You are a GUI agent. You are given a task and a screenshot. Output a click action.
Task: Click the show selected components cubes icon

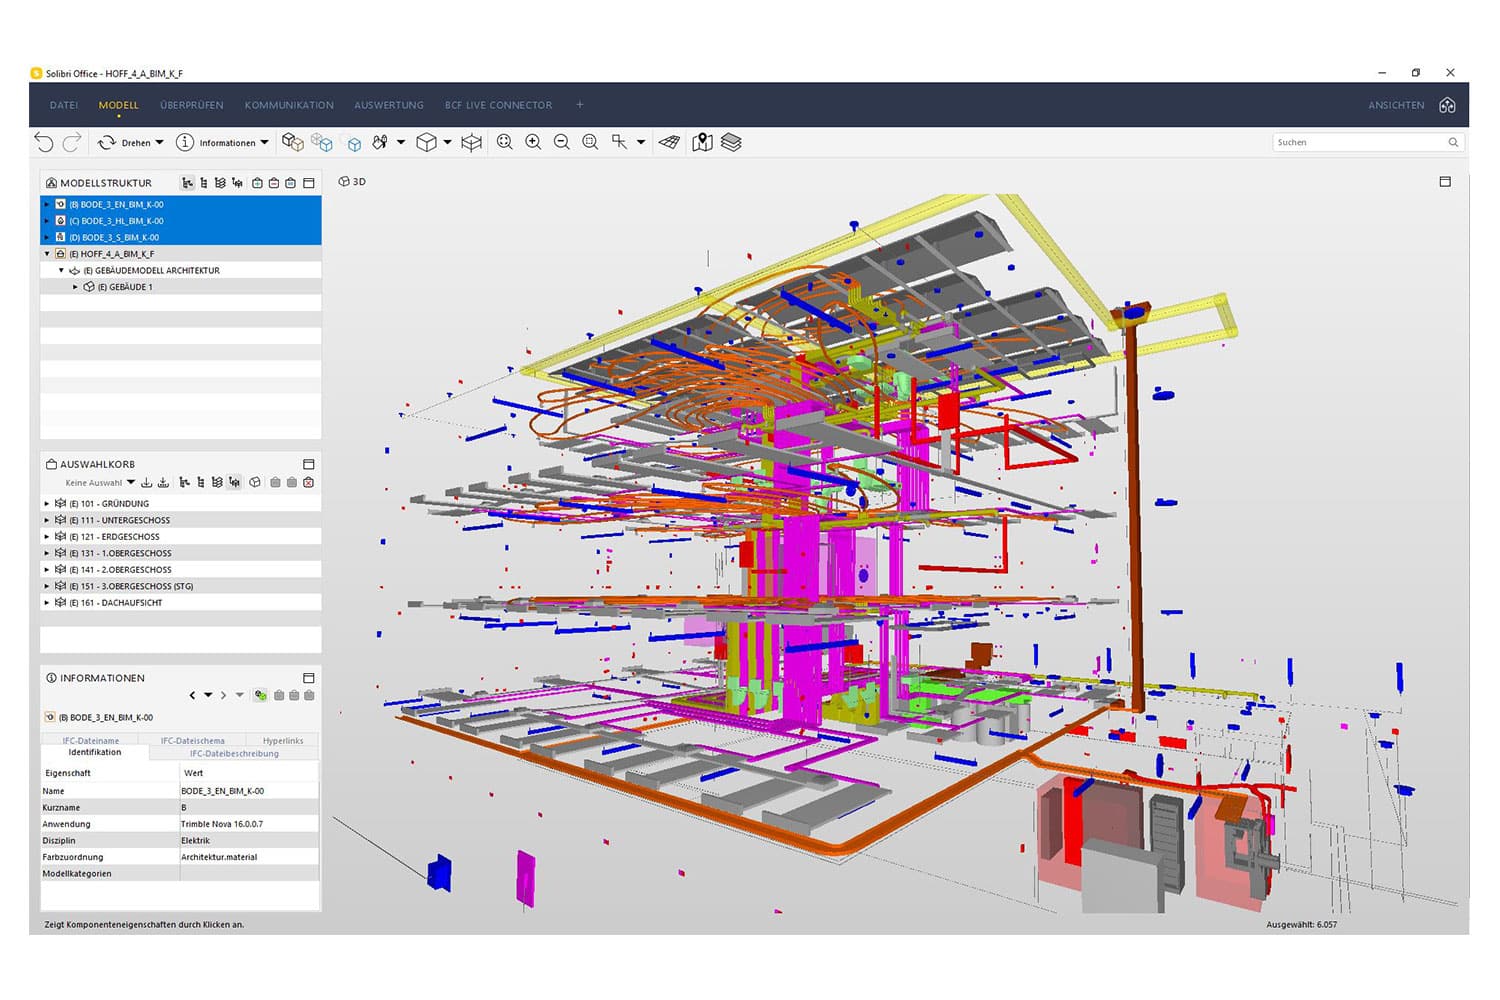coord(292,142)
